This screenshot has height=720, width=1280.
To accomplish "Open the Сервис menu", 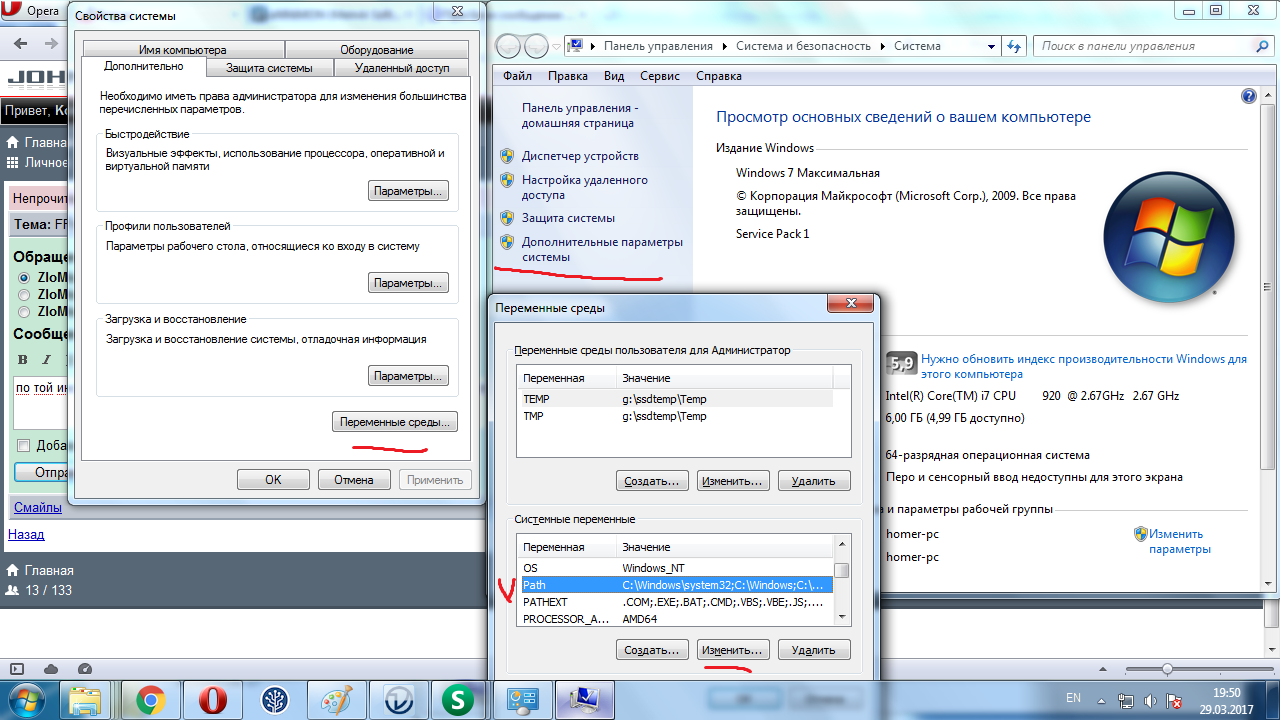I will (660, 76).
